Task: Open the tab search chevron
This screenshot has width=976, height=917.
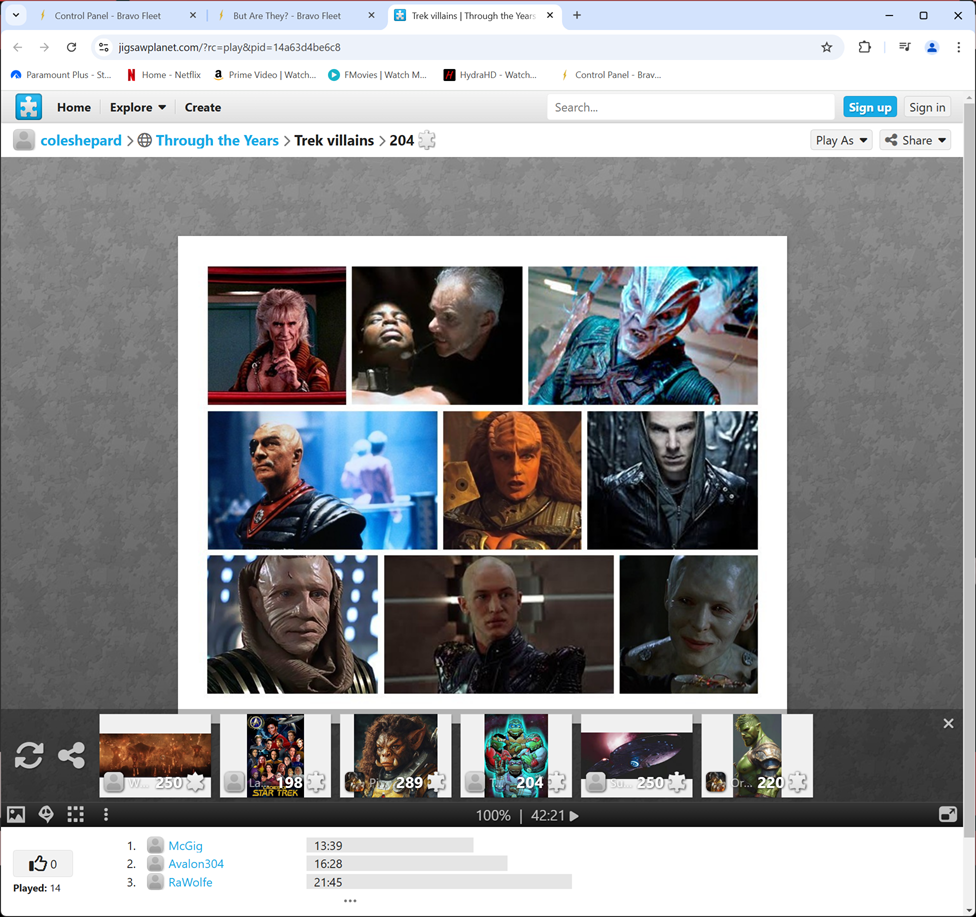Action: [16, 16]
